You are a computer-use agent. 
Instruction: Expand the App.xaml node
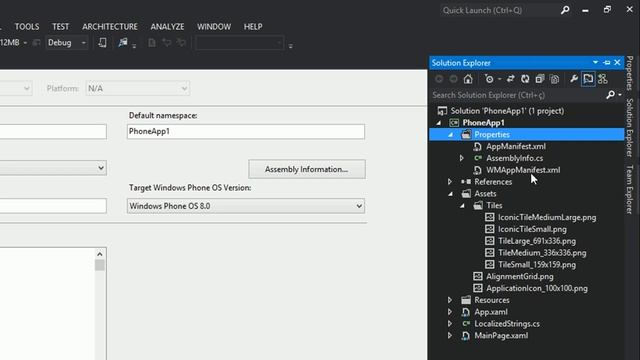(x=450, y=312)
